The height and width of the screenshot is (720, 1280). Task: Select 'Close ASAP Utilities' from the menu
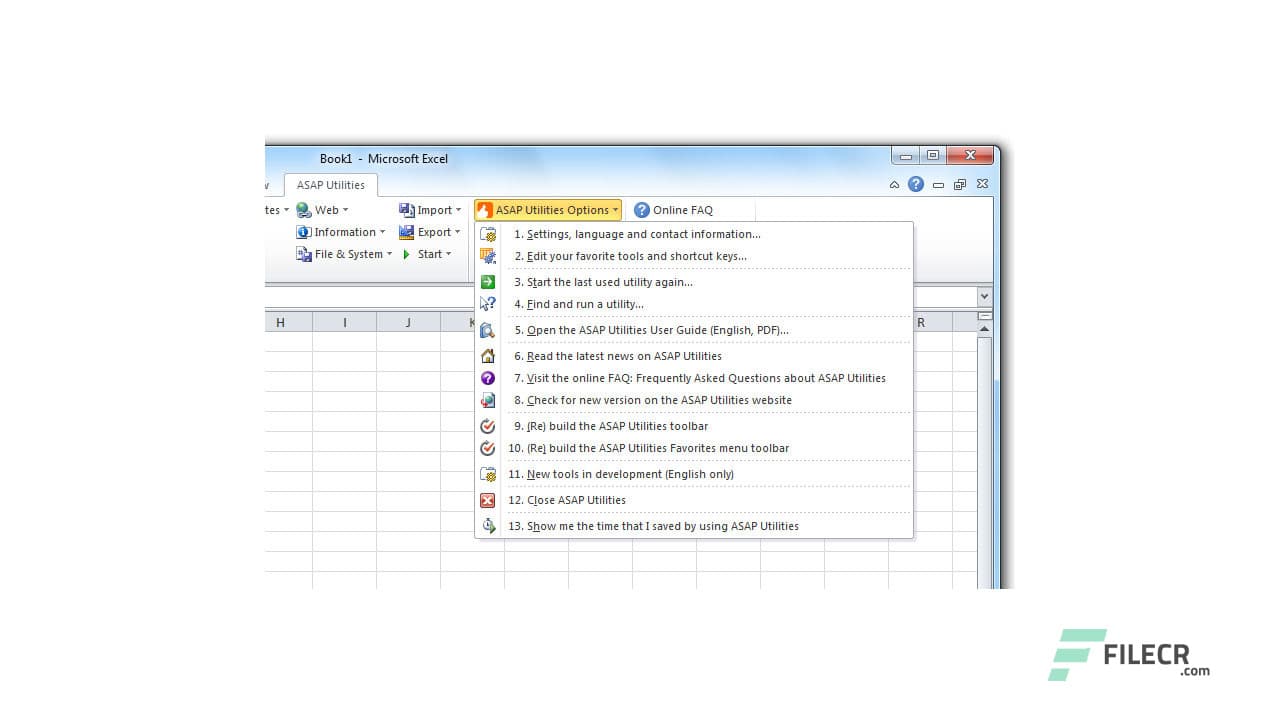click(569, 500)
